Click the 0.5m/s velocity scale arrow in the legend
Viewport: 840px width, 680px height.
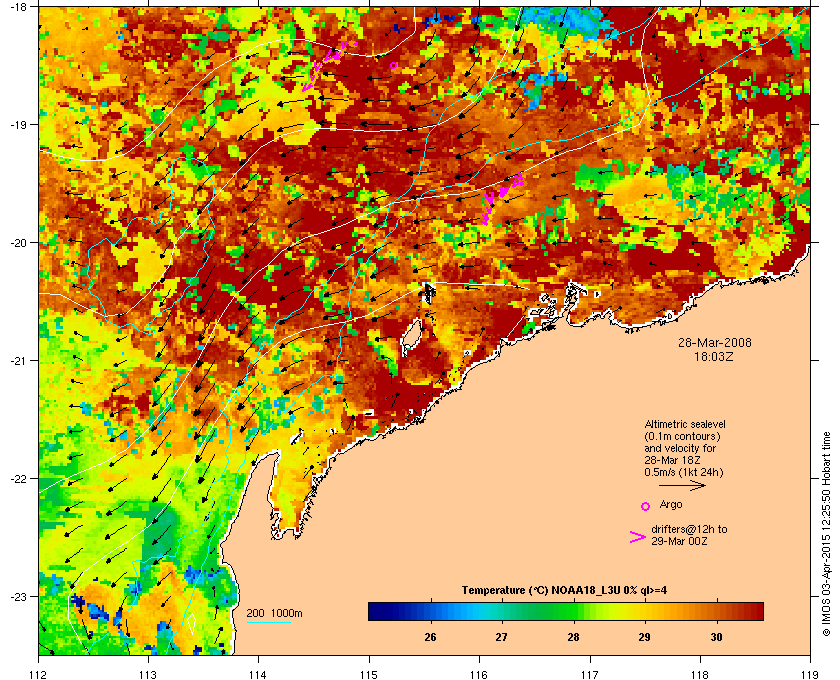click(x=682, y=485)
